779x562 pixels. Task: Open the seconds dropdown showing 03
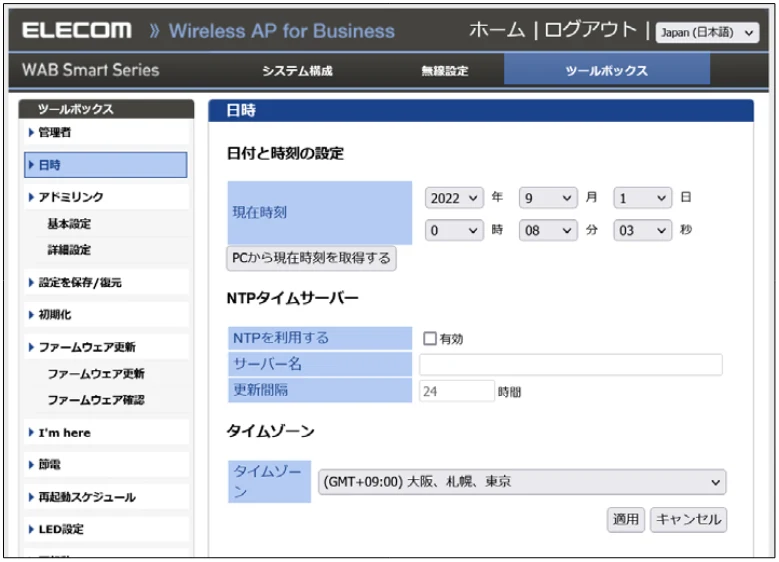(642, 231)
